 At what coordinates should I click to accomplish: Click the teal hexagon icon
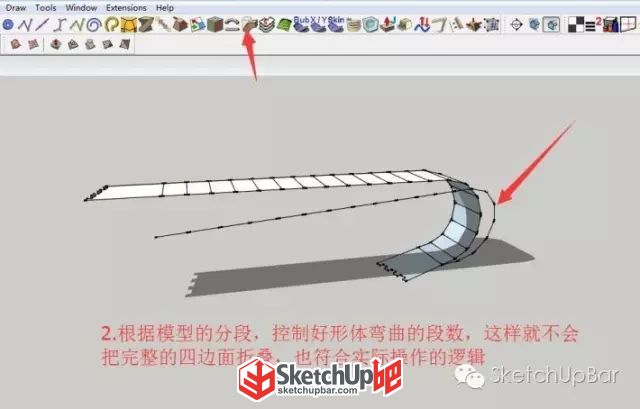coord(370,25)
